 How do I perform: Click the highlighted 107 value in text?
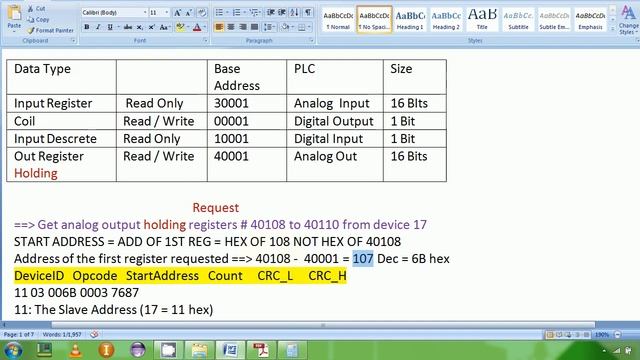pos(363,259)
